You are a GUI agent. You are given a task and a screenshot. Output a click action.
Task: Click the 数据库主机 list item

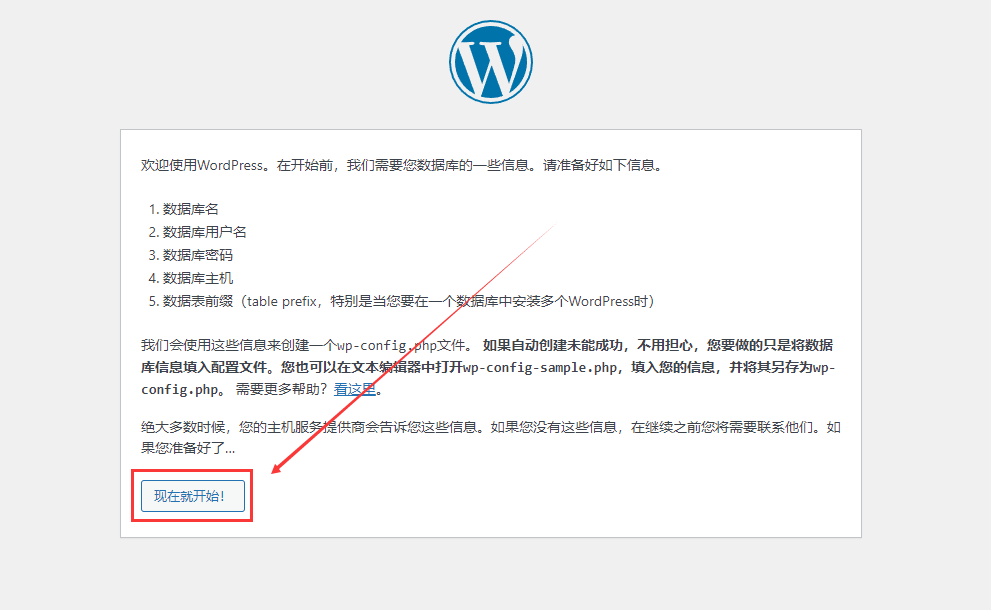pyautogui.click(x=197, y=278)
